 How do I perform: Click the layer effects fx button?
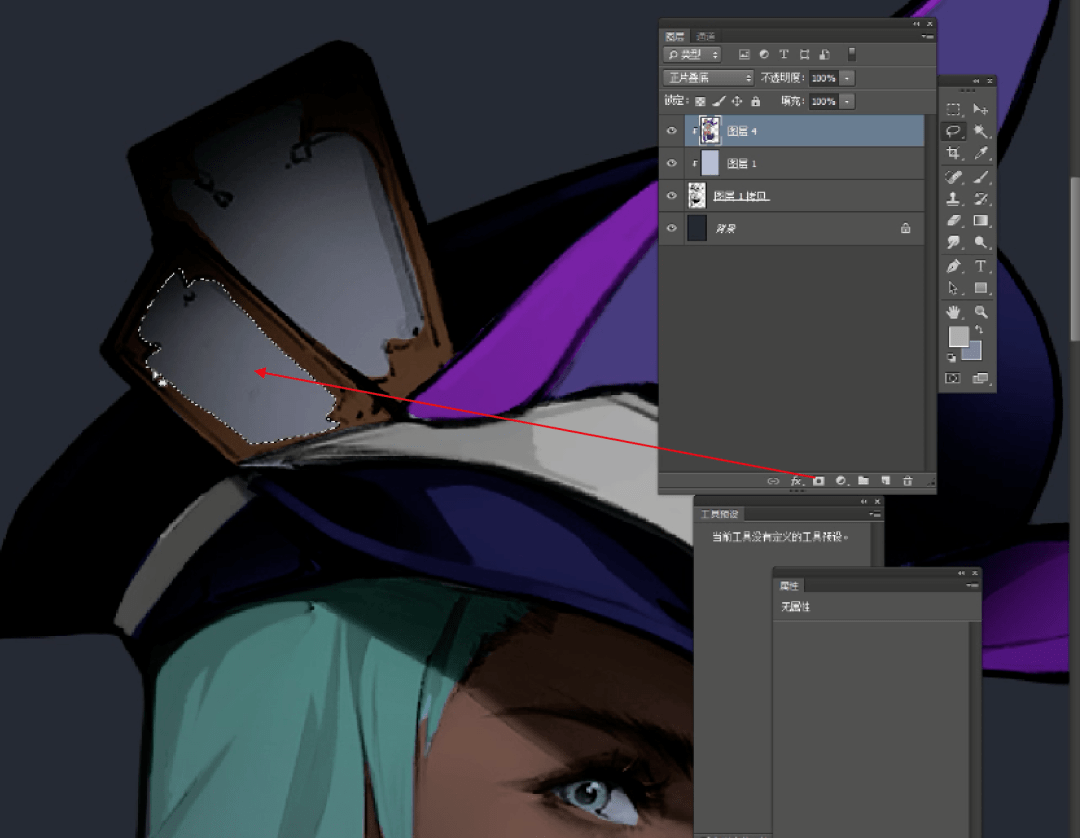[x=796, y=481]
